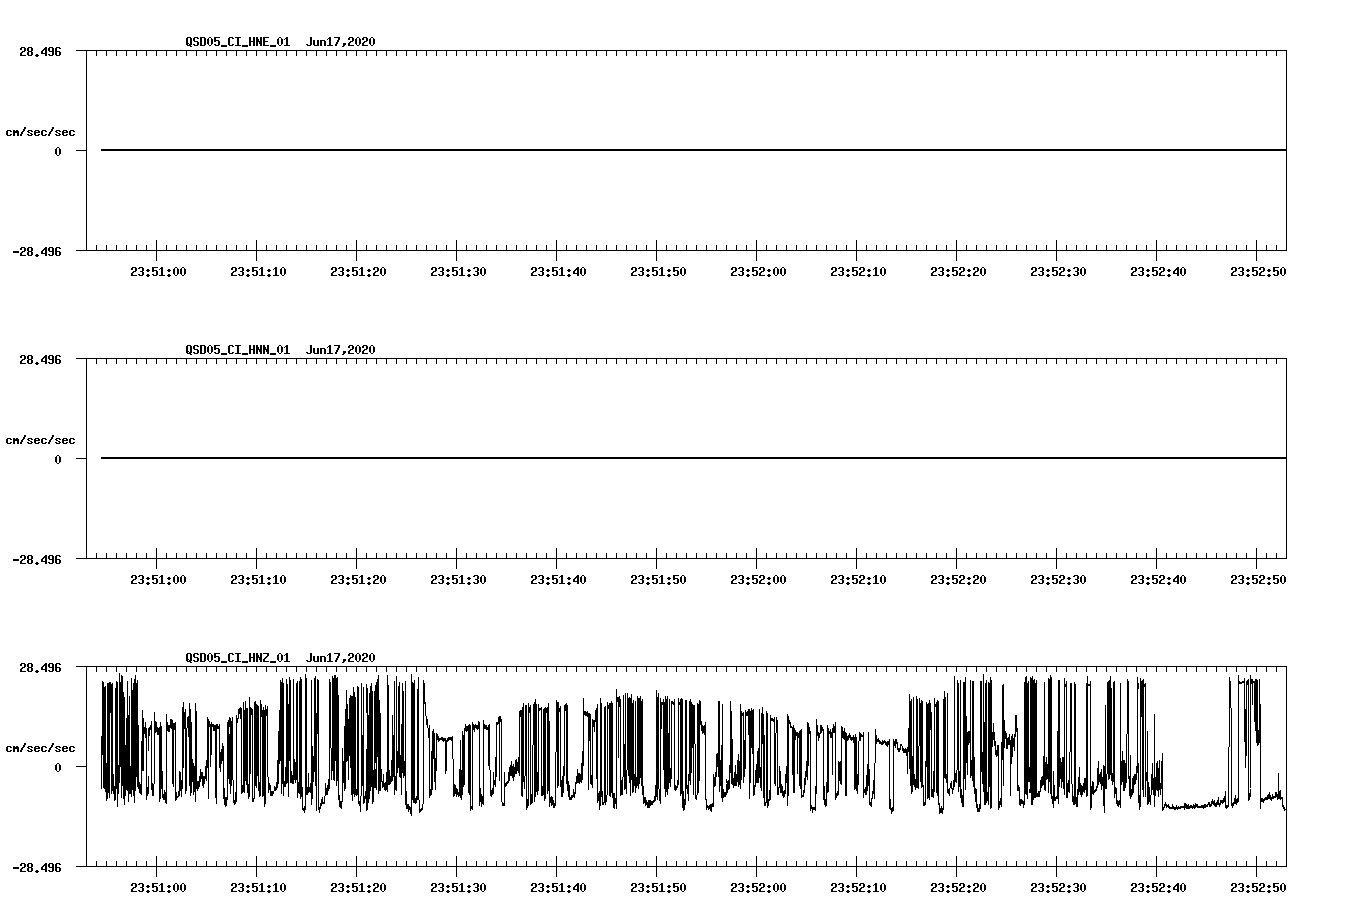Click the 0 axis value of HNN plot
The height and width of the screenshot is (924, 1358).
pyautogui.click(x=58, y=460)
